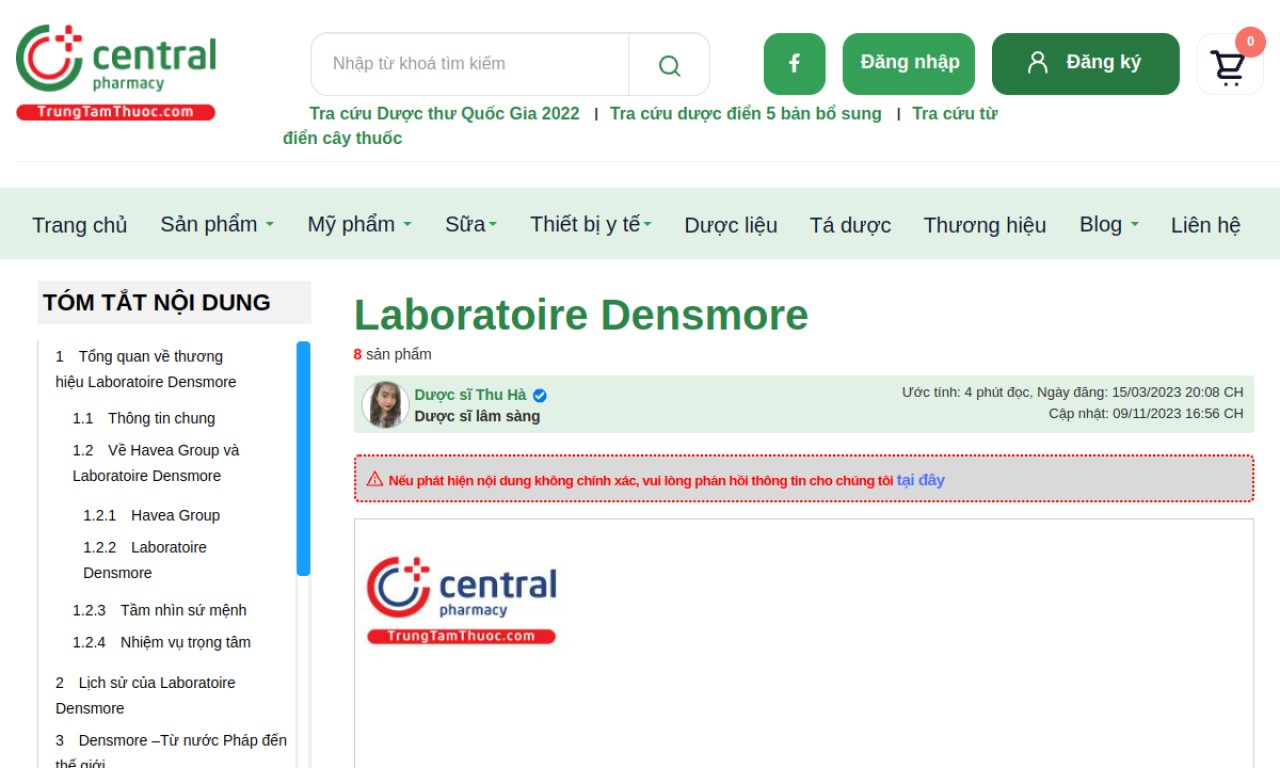
Task: Click the Ngày đăng 15/03/2023 text
Action: click(1140, 392)
